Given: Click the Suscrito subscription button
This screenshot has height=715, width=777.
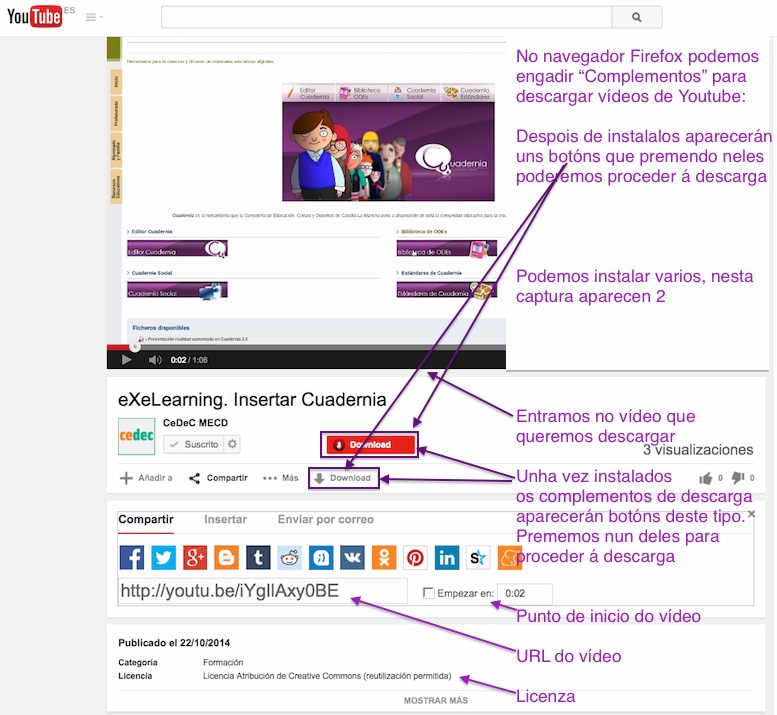Looking at the screenshot, I should 194,444.
